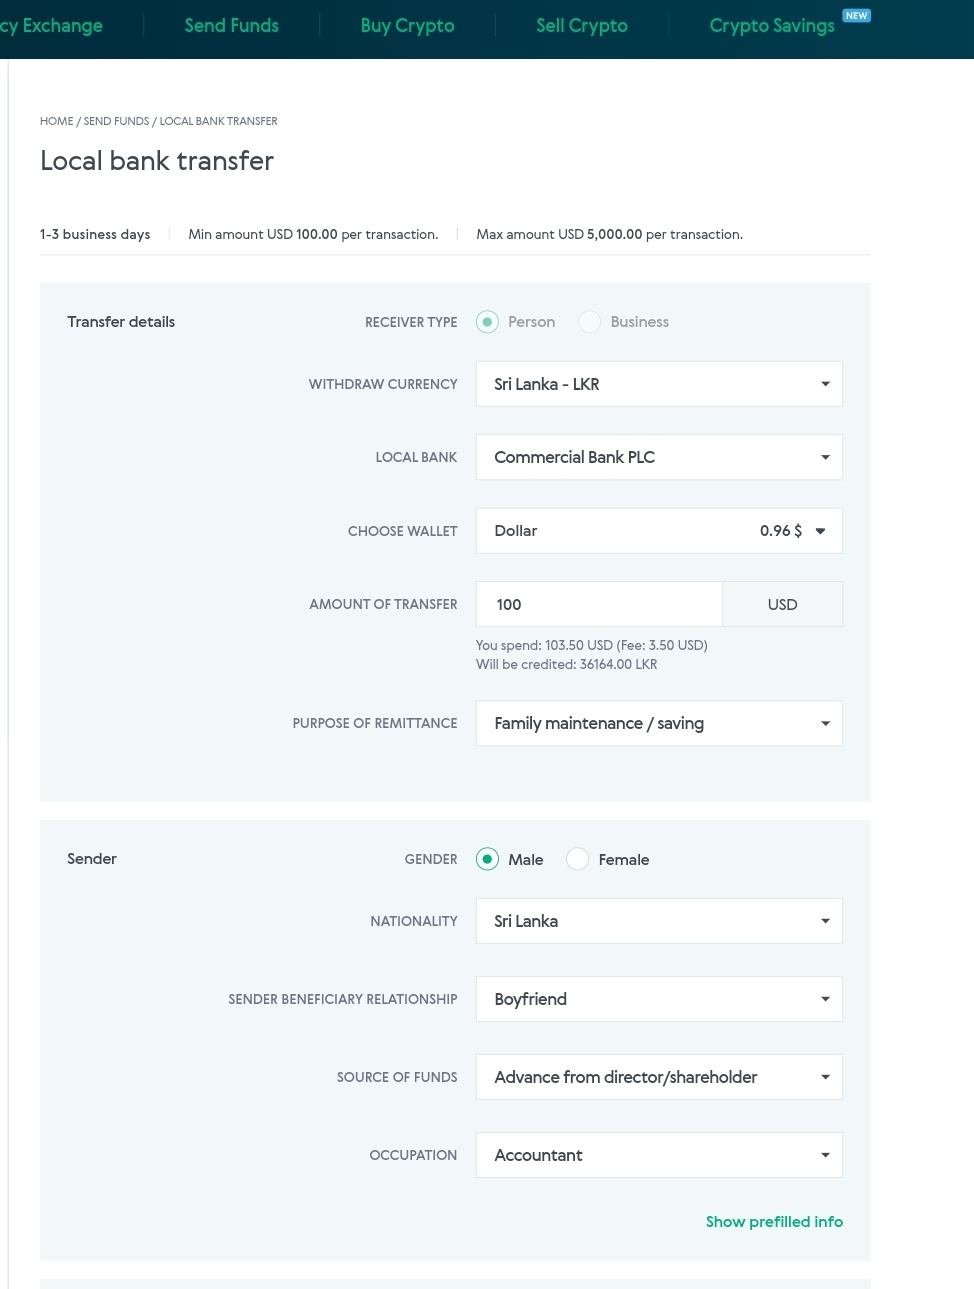Open the Buy Crypto menu item
The image size is (974, 1289).
[407, 26]
